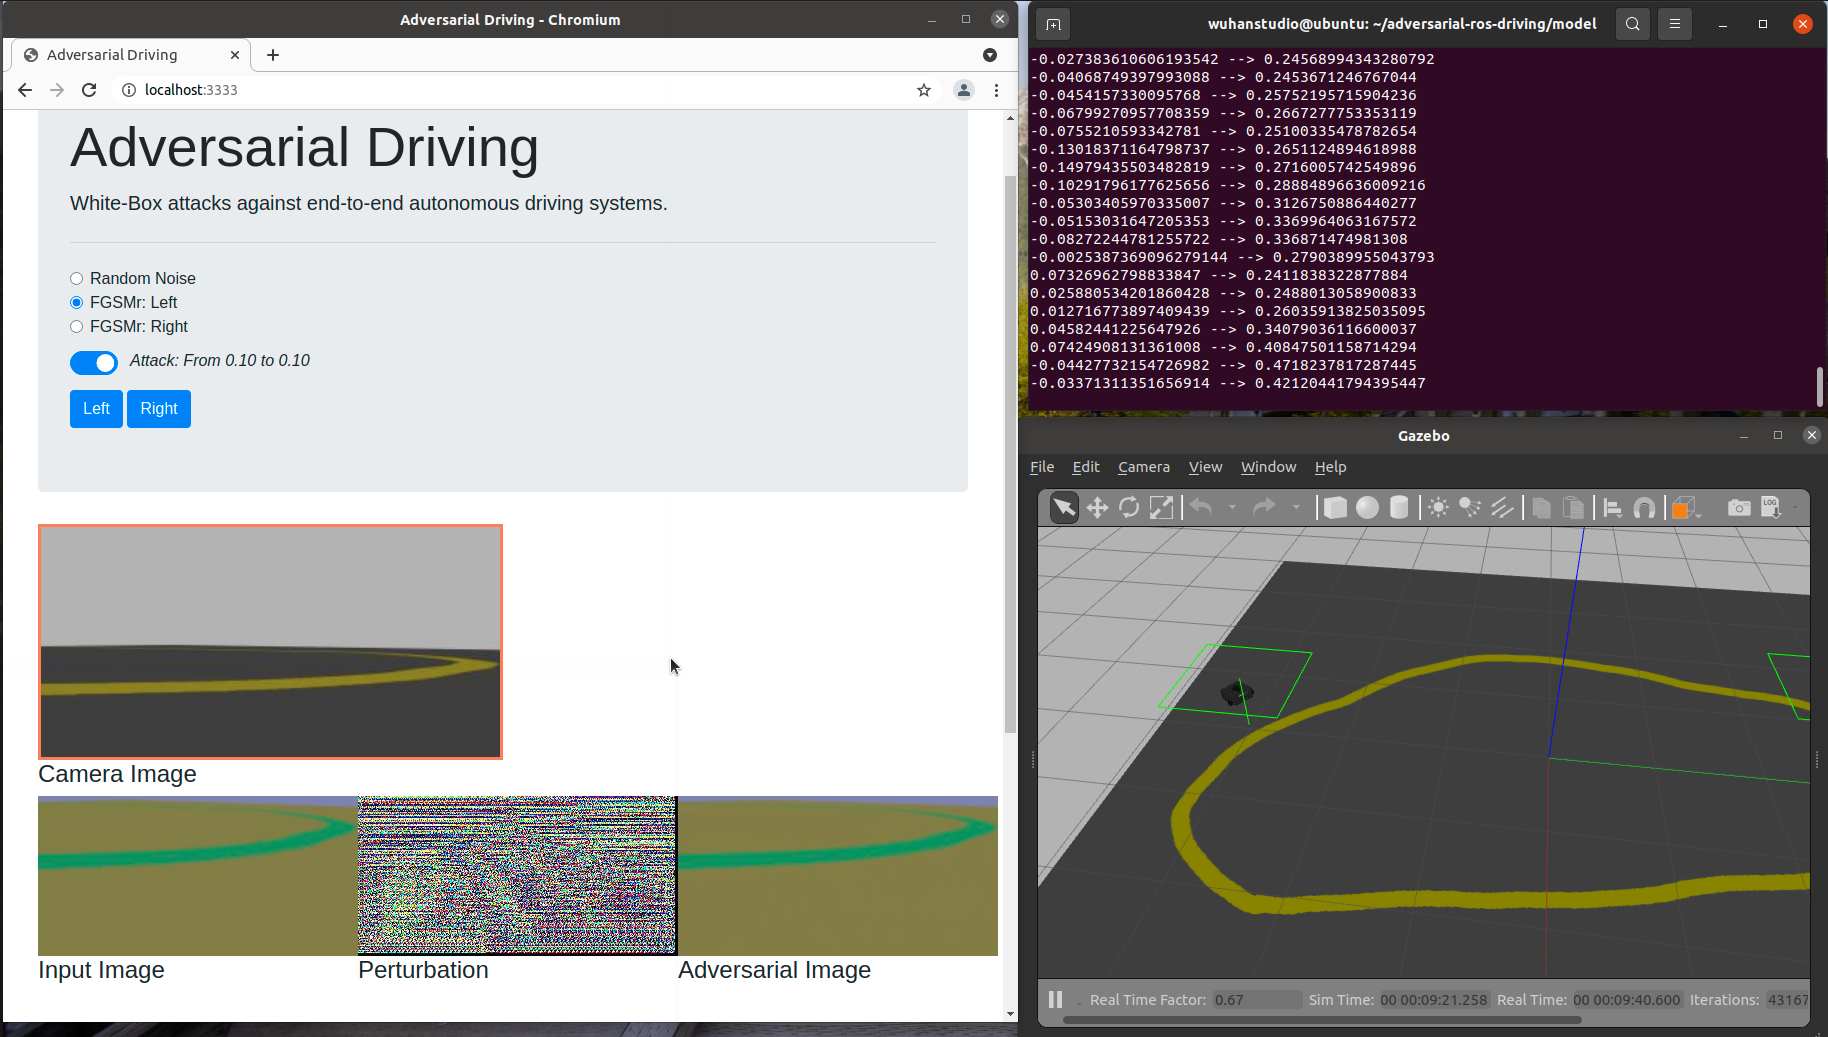Insert a sphere shape in Gazebo
The width and height of the screenshot is (1828, 1037).
click(1367, 508)
